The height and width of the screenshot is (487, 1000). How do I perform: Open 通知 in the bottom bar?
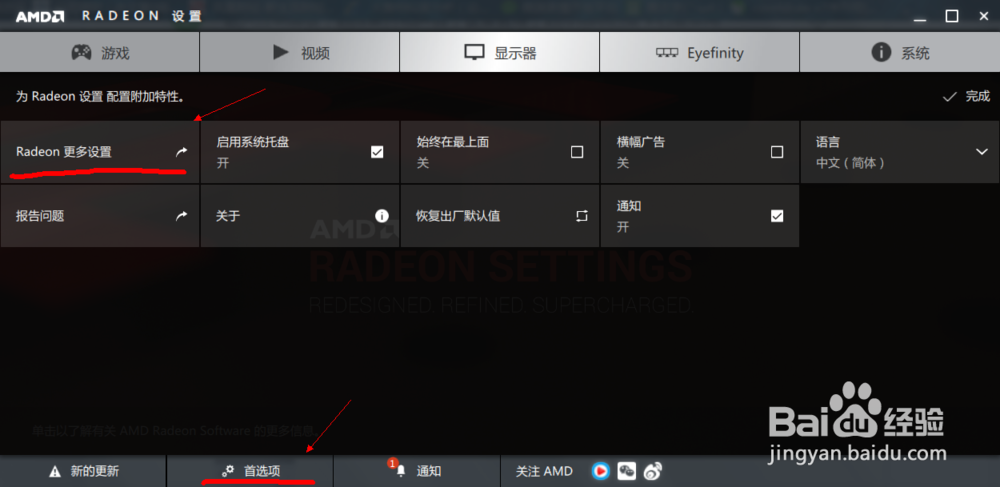[416, 472]
